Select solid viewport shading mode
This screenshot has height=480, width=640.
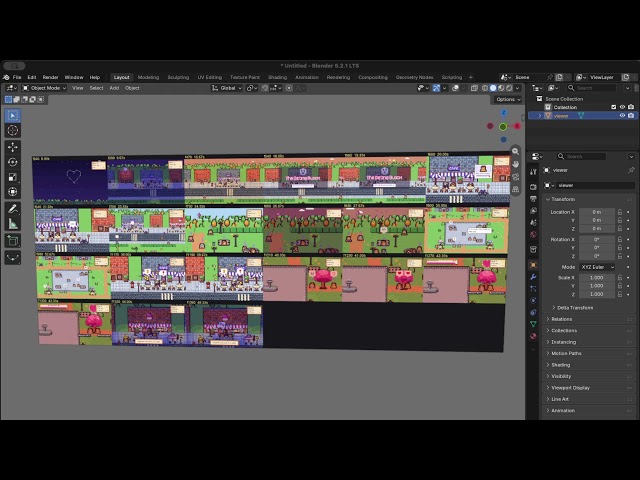click(x=493, y=88)
